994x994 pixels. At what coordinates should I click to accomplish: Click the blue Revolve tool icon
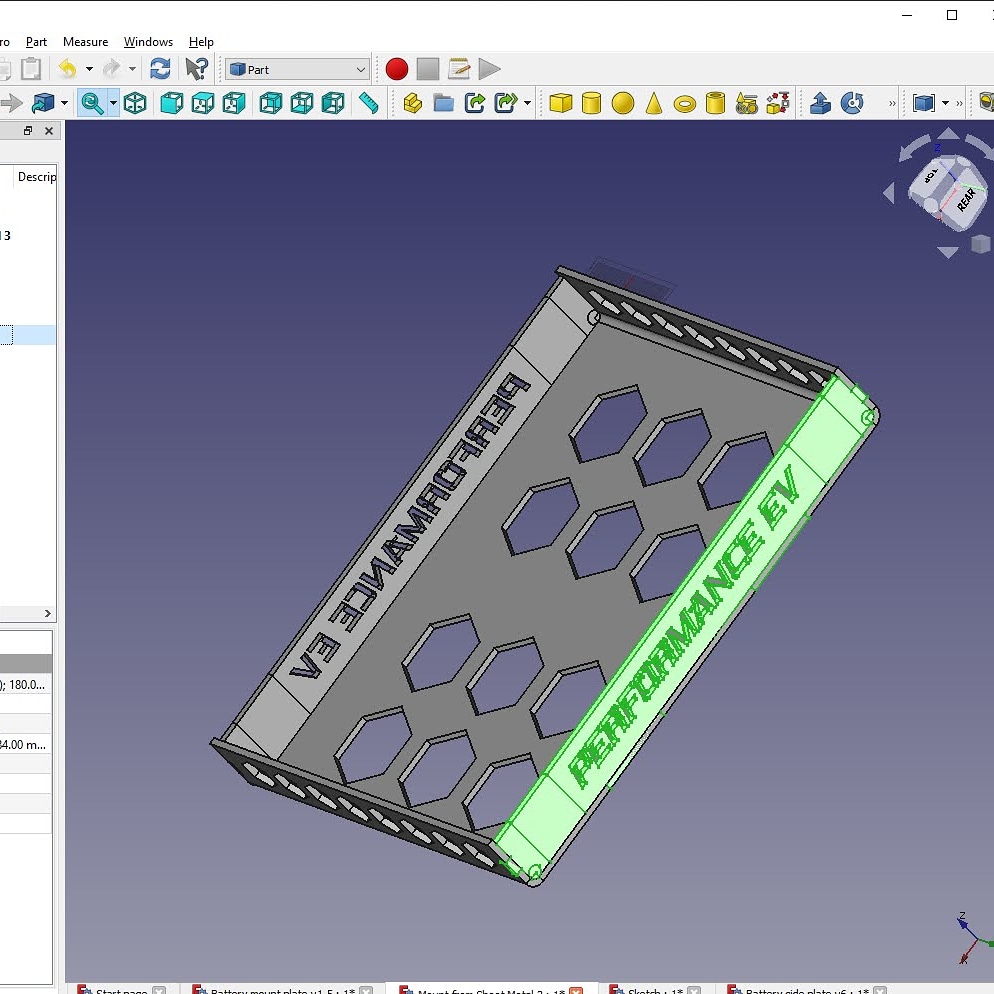pyautogui.click(x=852, y=103)
